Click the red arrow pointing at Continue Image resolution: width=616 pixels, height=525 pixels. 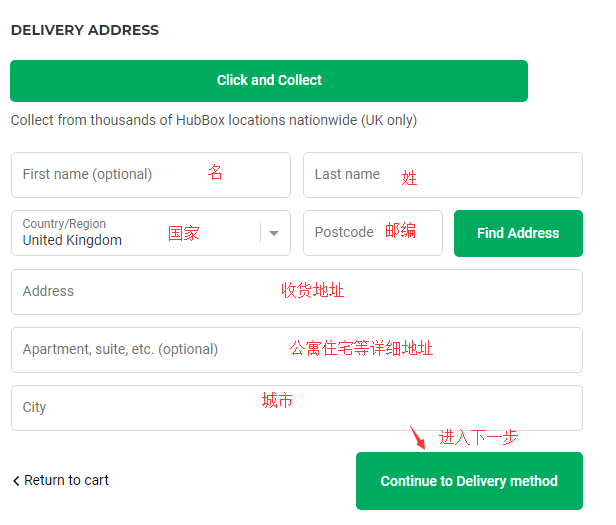pos(419,437)
